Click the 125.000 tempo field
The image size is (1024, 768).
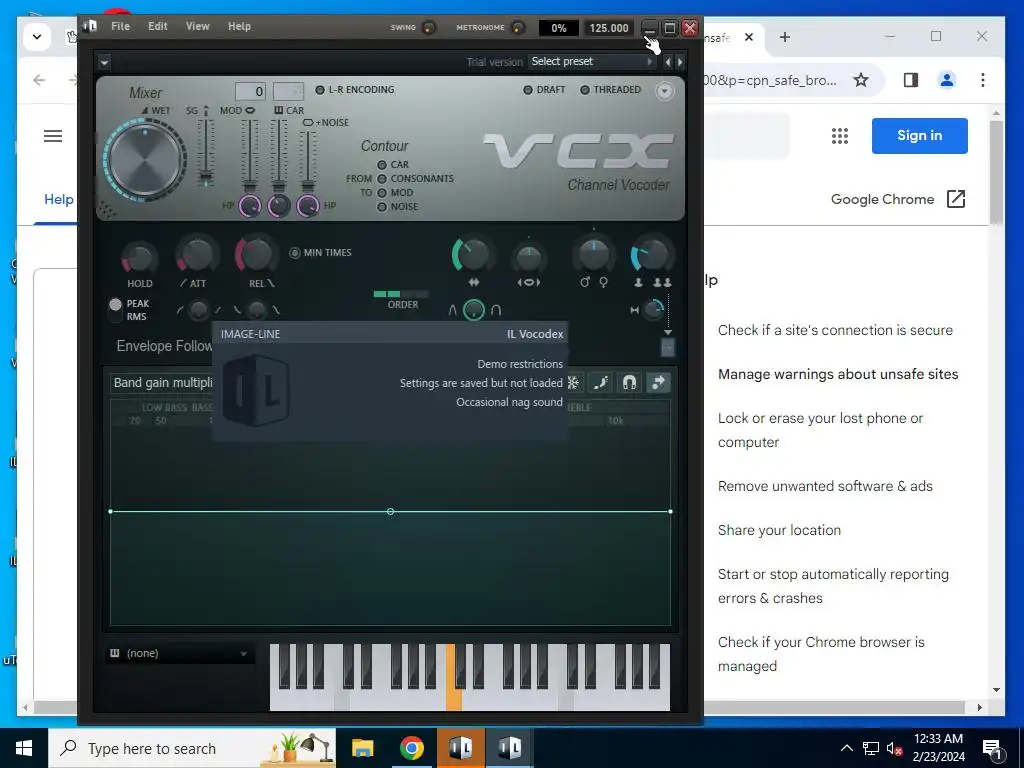pos(608,28)
